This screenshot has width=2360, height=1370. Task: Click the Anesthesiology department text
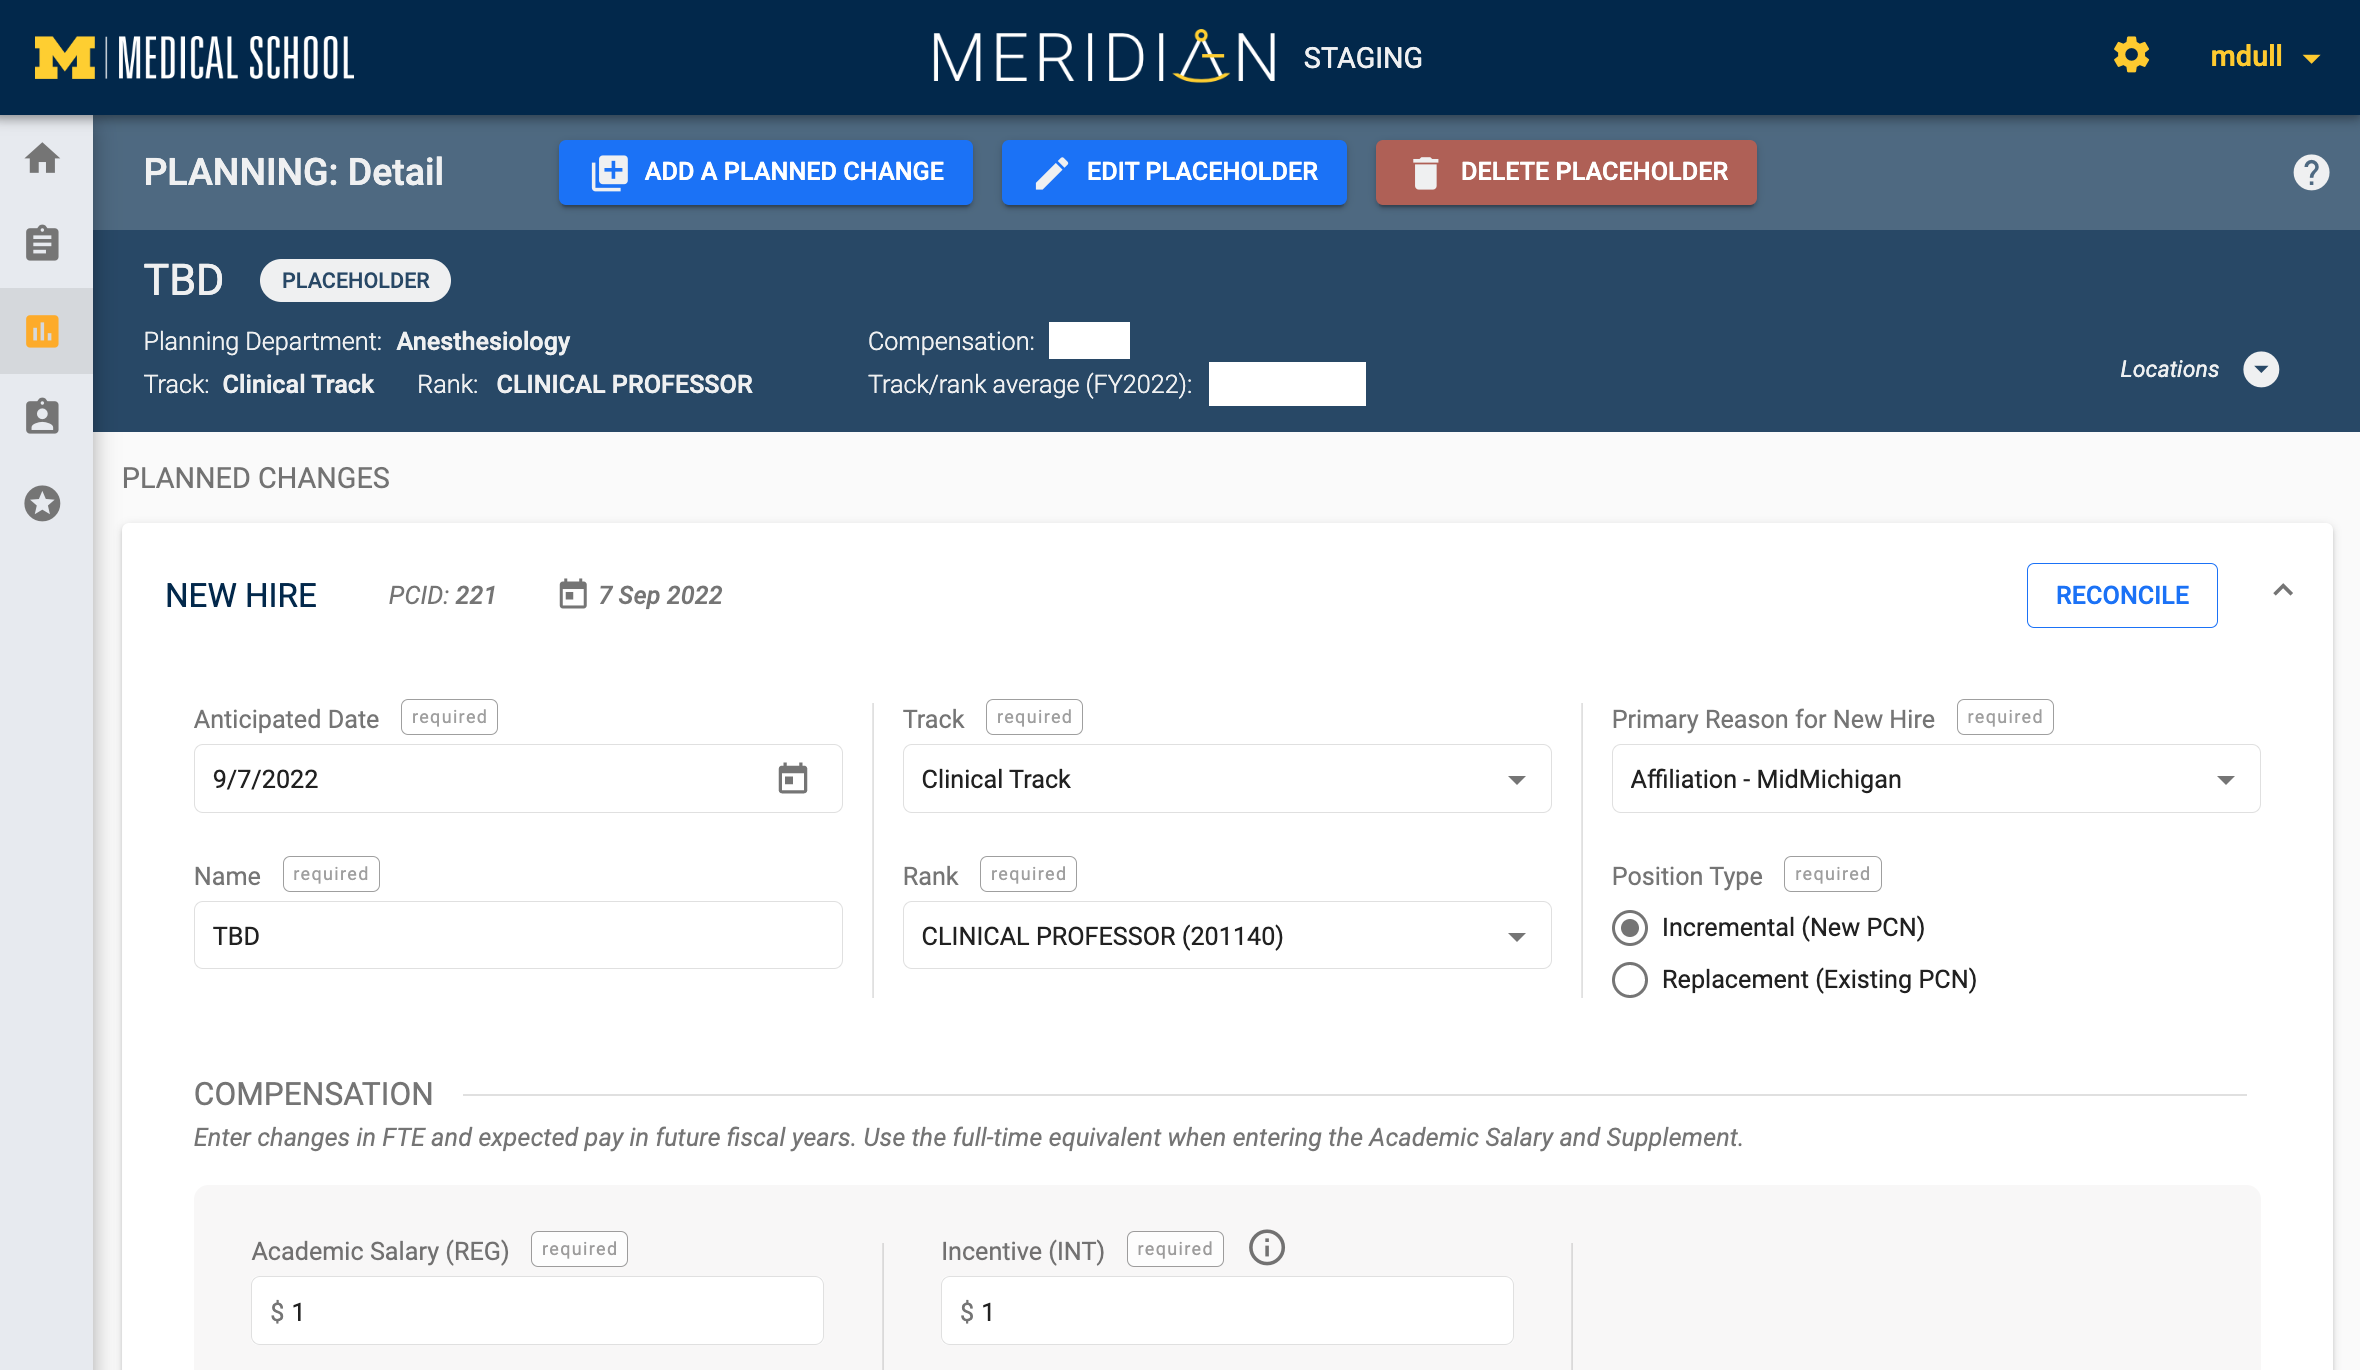[483, 341]
